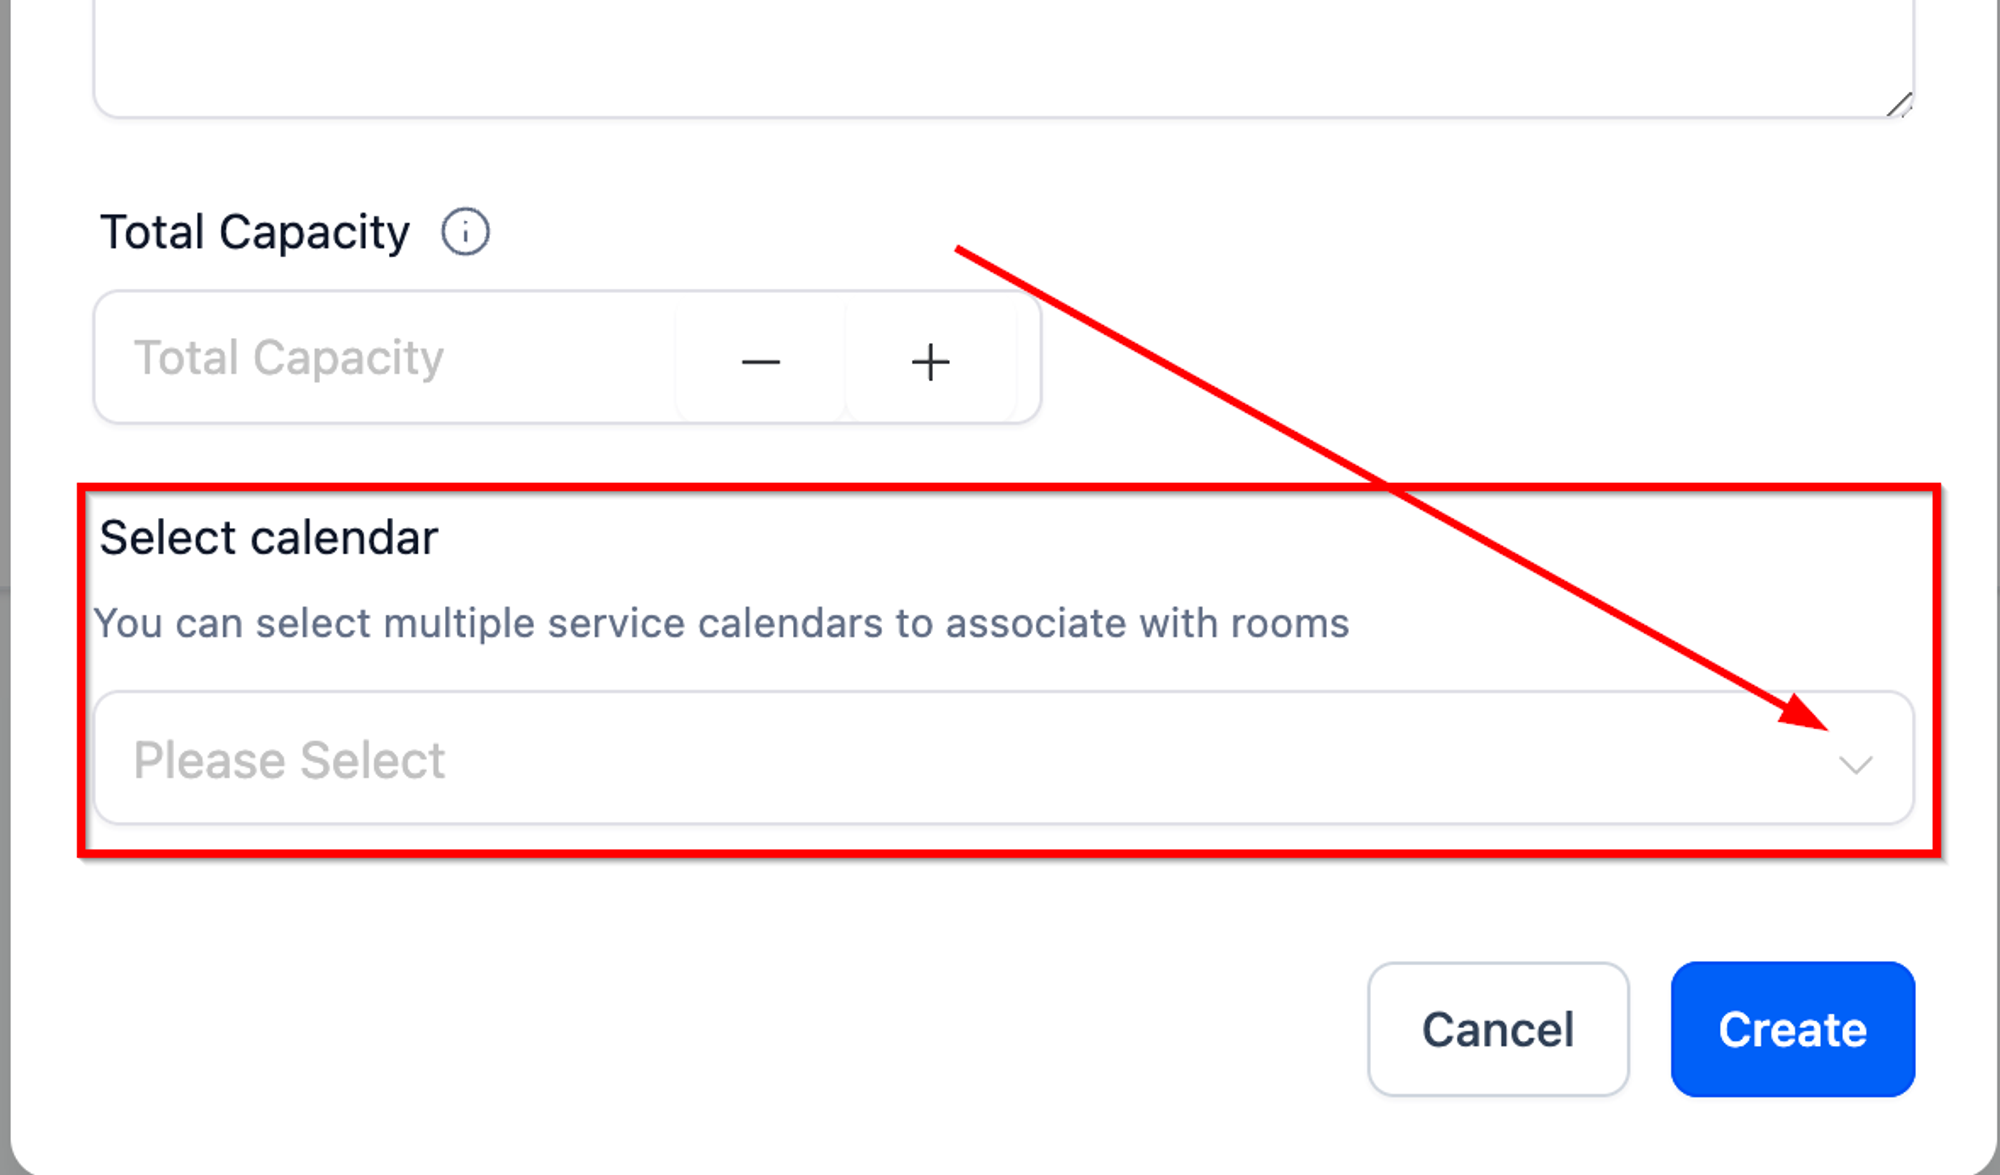
Task: Click the word Cancel on the button
Action: click(x=1498, y=1030)
